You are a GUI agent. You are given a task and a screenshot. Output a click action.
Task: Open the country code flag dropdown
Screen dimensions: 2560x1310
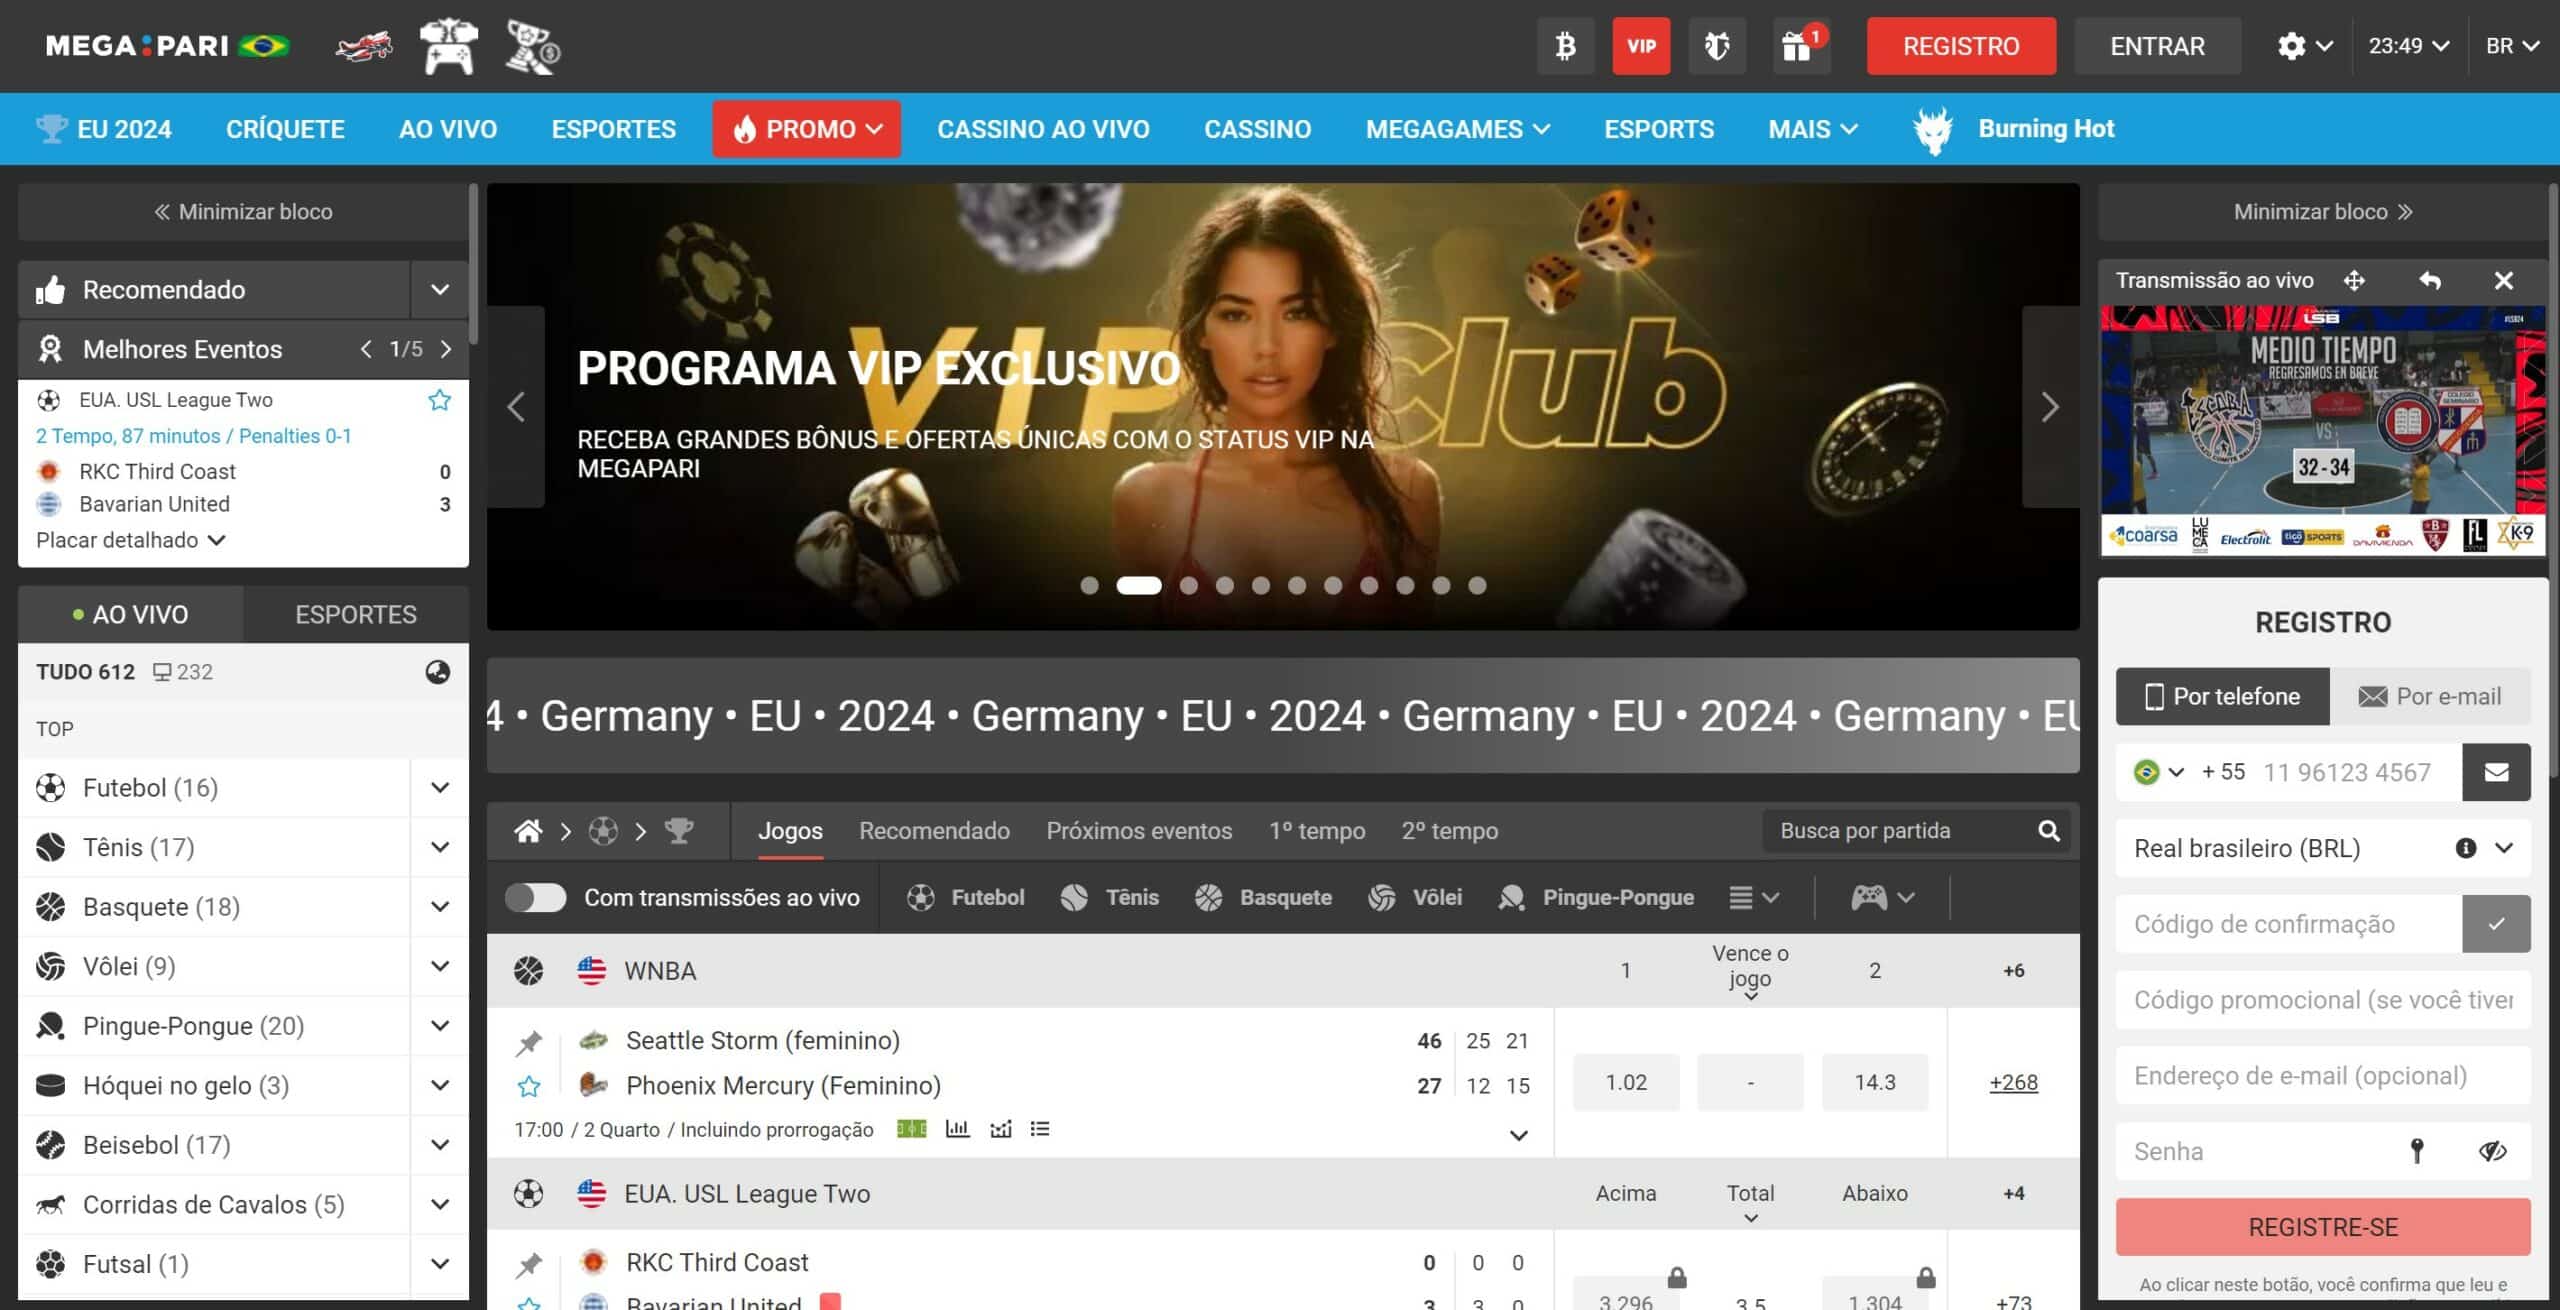pos(2158,772)
